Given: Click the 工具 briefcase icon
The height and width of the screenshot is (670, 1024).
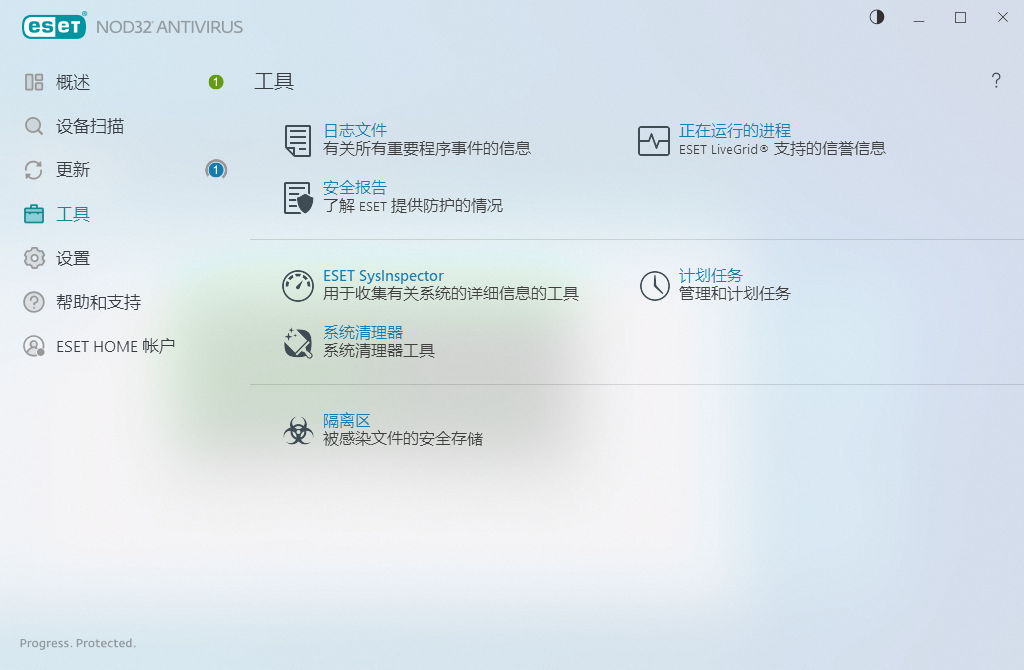Looking at the screenshot, I should (34, 214).
